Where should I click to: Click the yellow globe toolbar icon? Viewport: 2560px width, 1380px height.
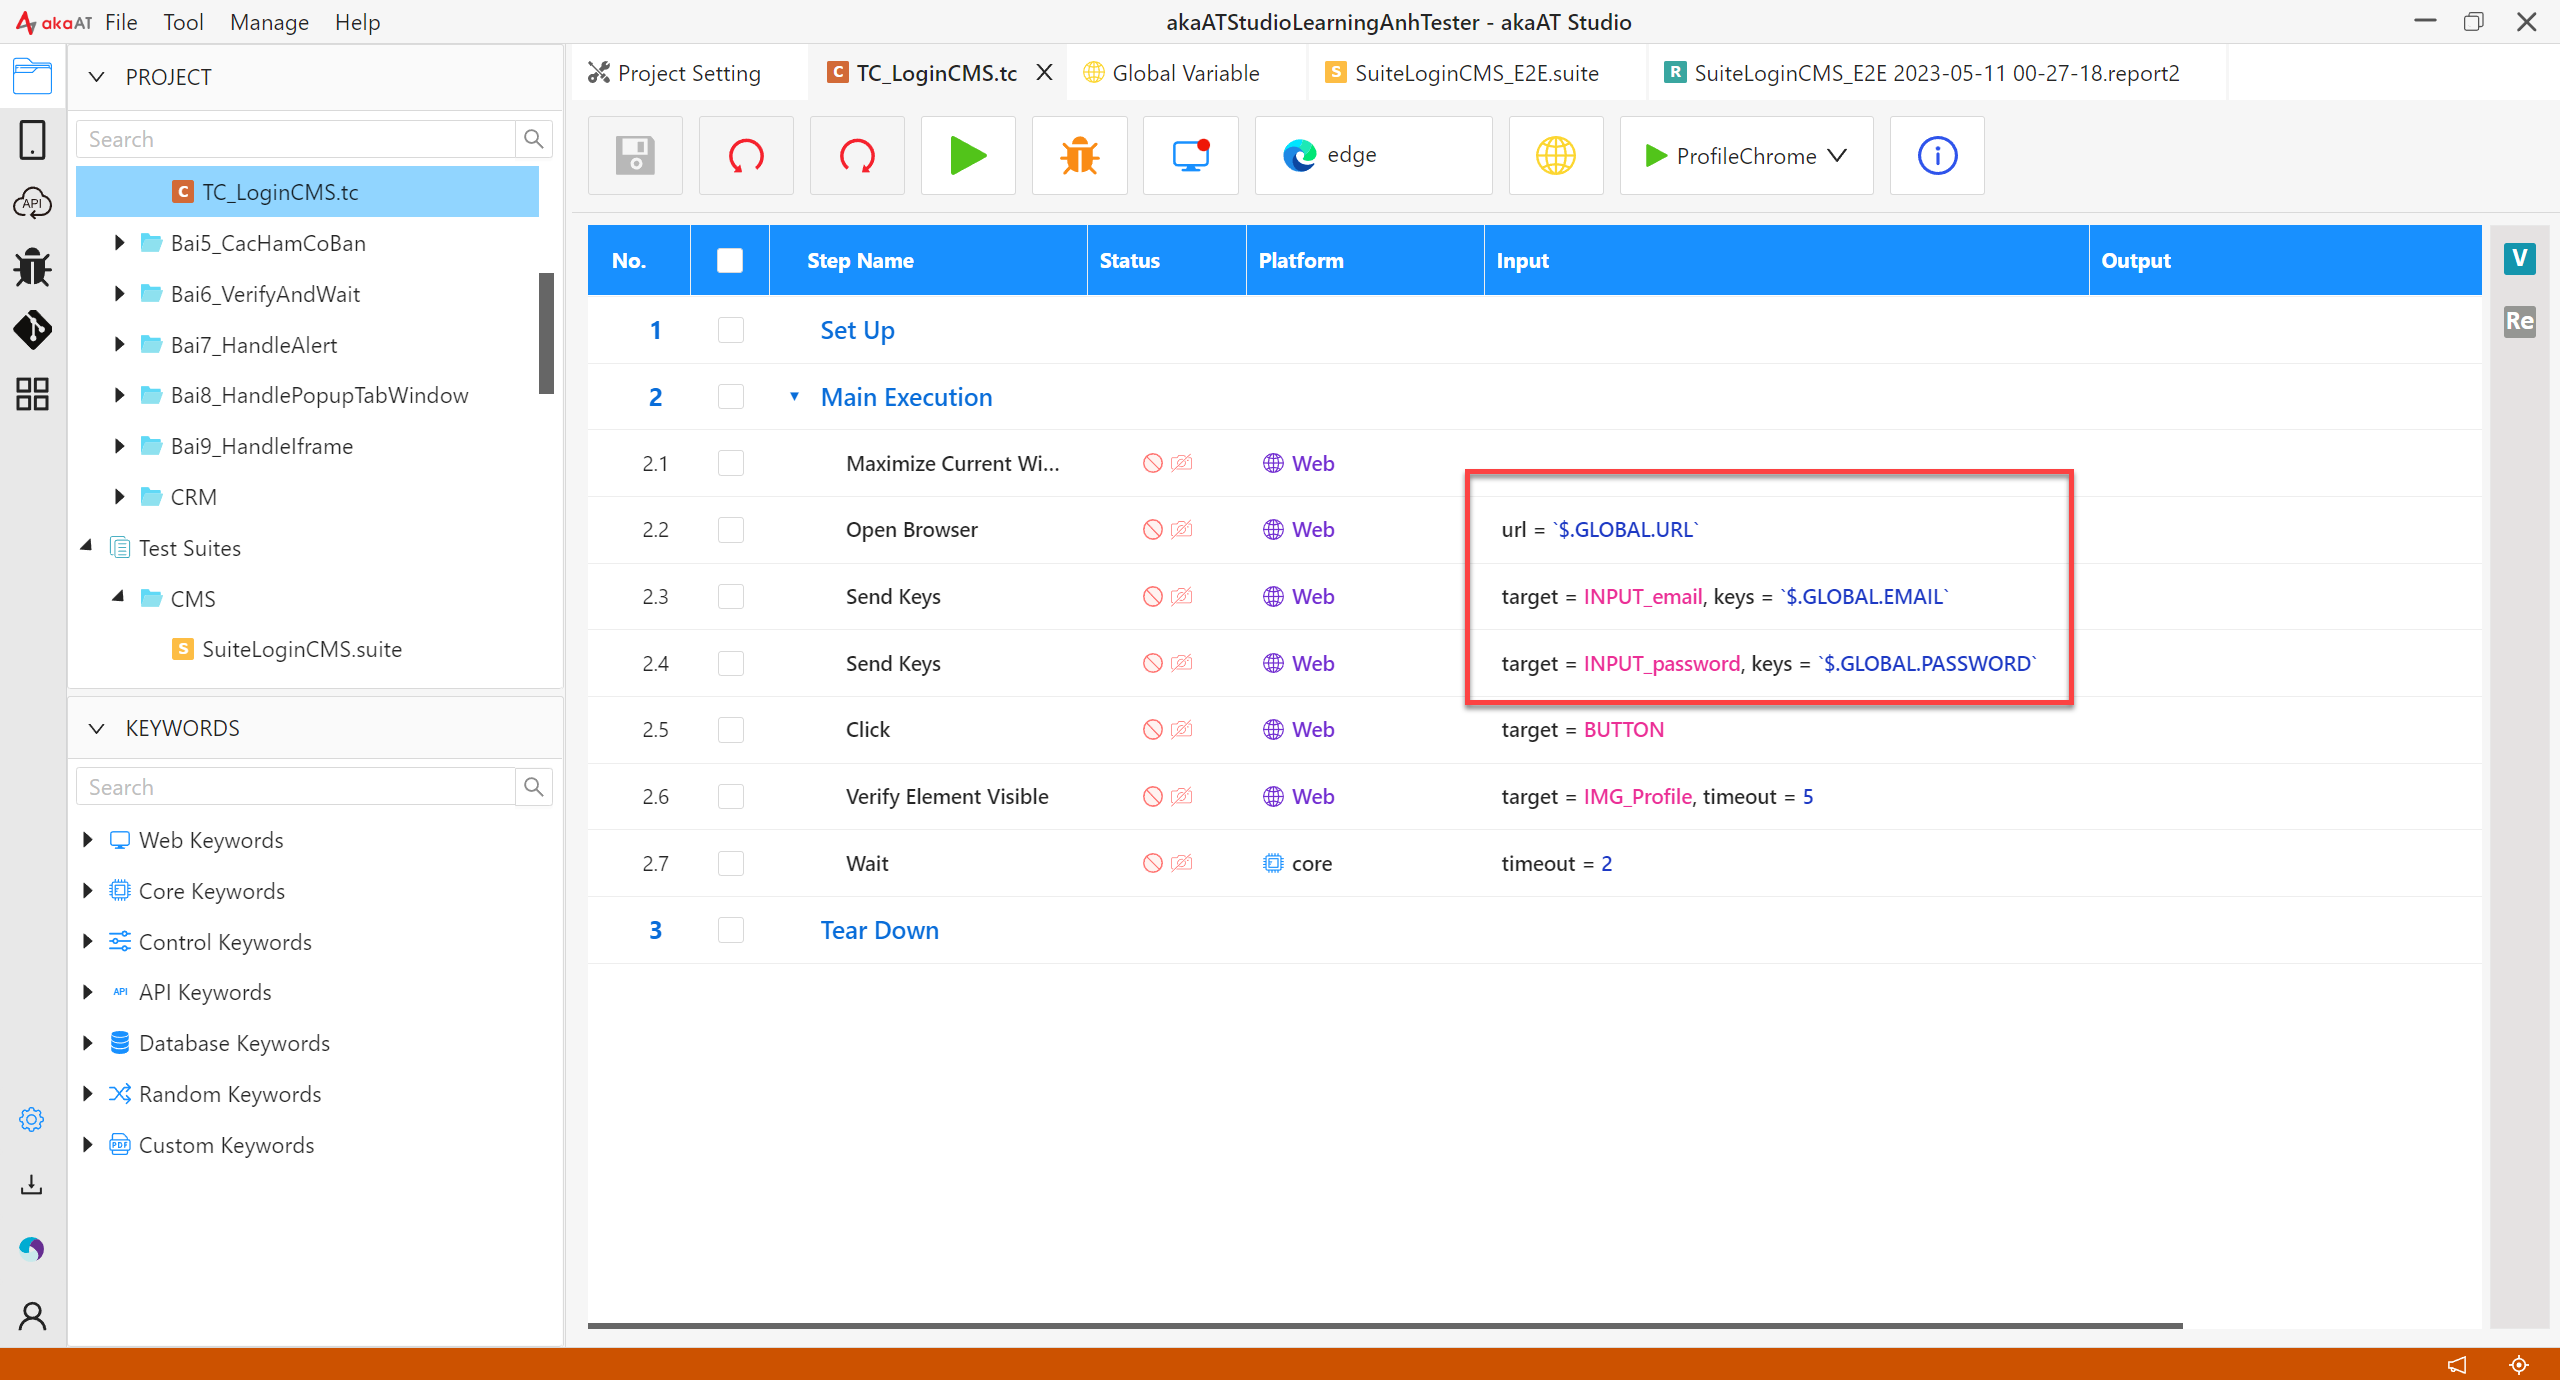1555,156
